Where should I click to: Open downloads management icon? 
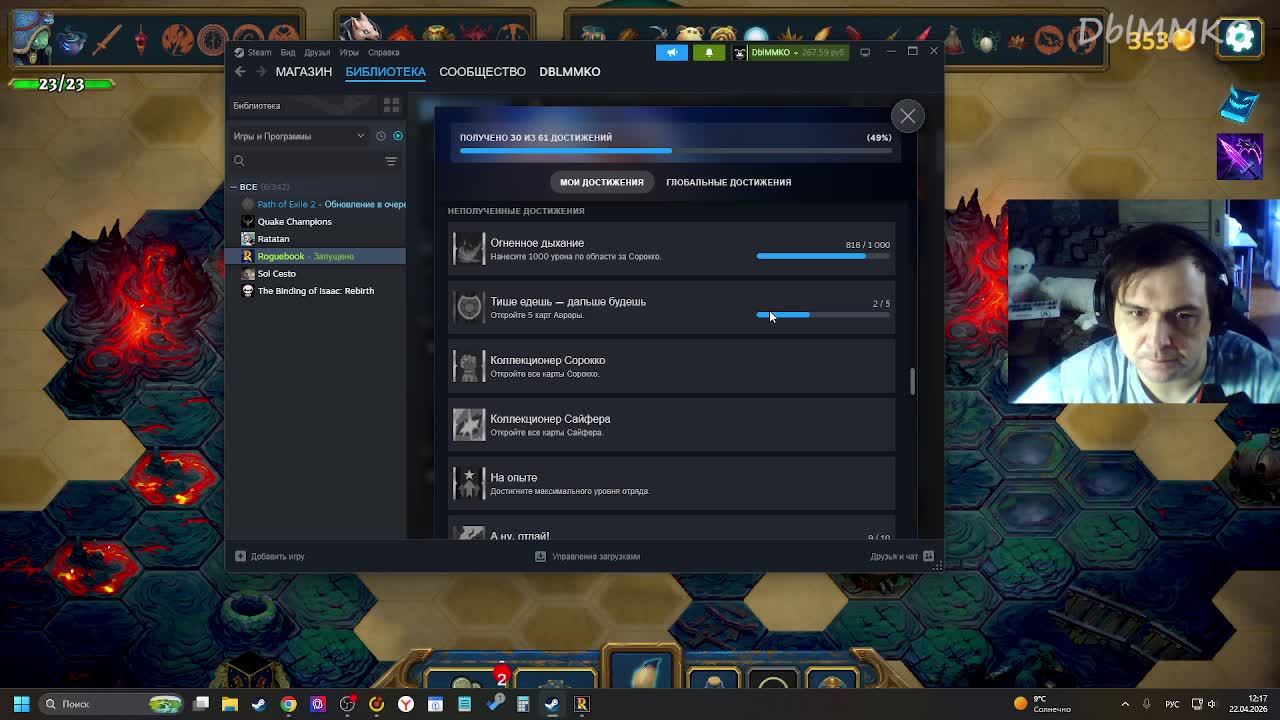click(x=541, y=556)
